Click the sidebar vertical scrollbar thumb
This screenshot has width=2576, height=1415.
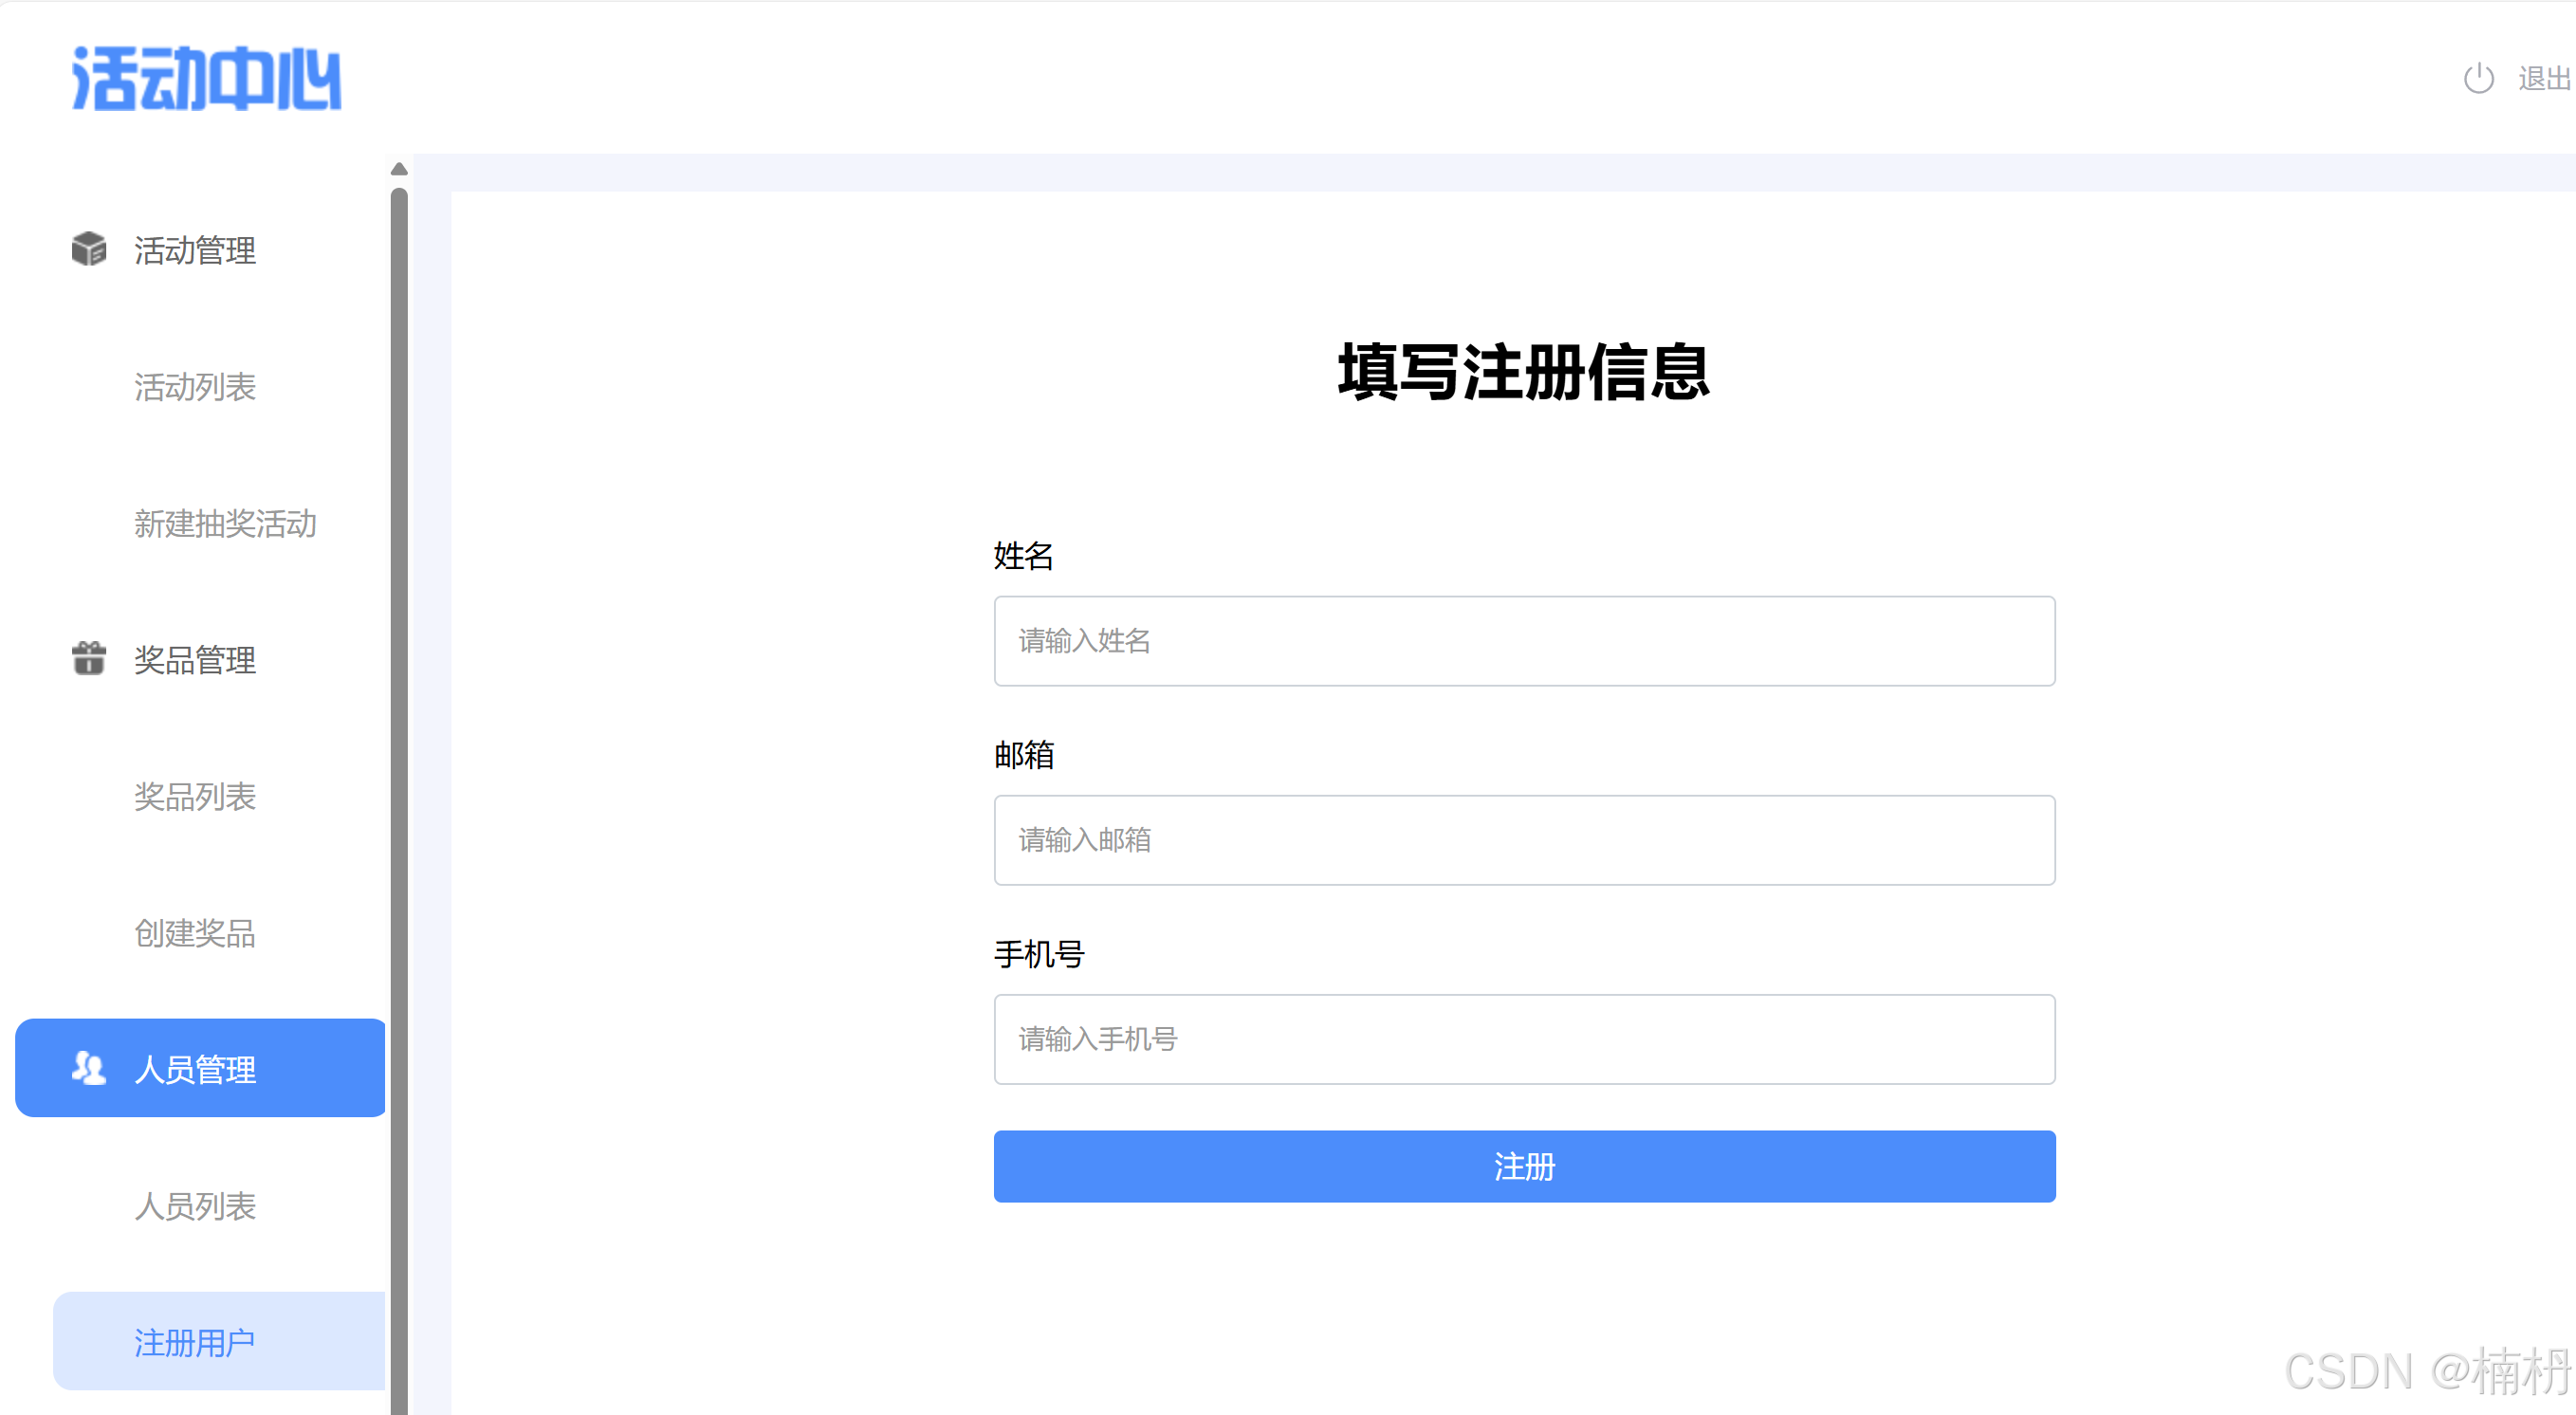(399, 800)
